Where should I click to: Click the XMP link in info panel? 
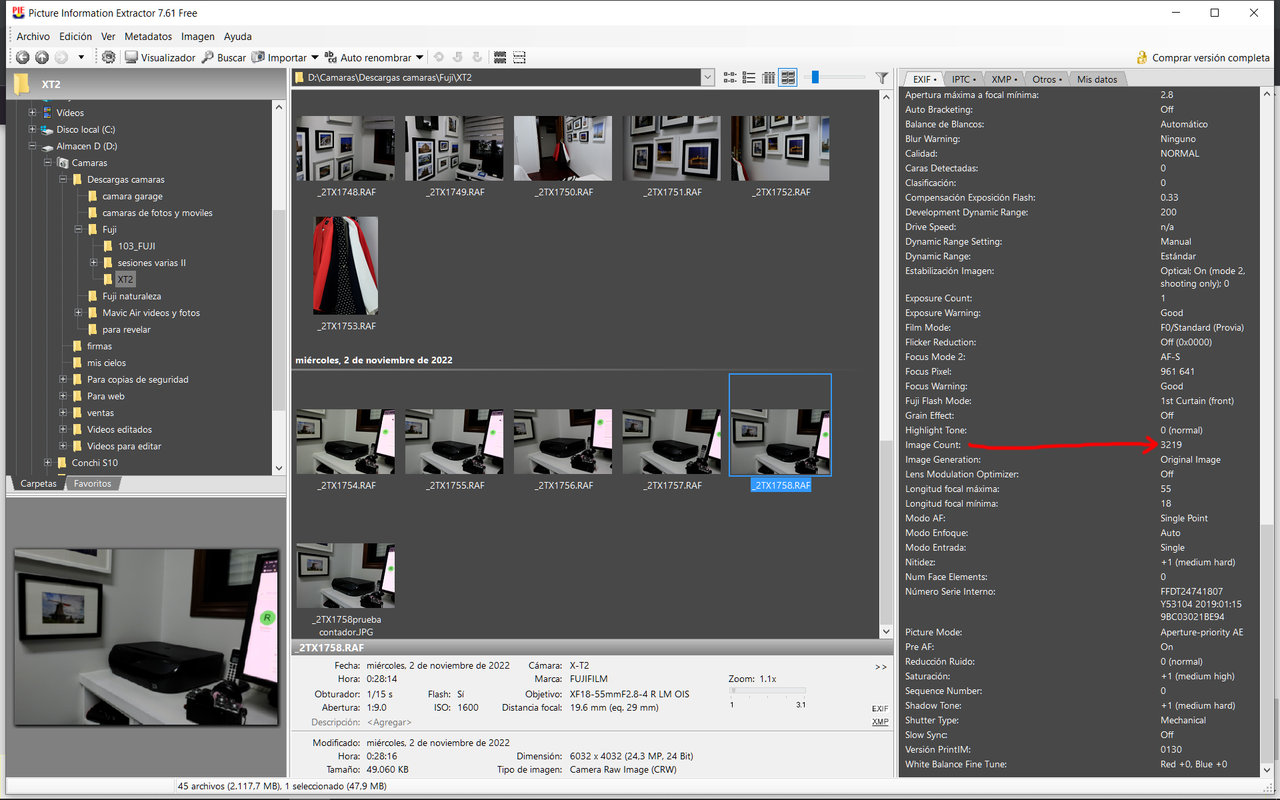click(x=880, y=722)
